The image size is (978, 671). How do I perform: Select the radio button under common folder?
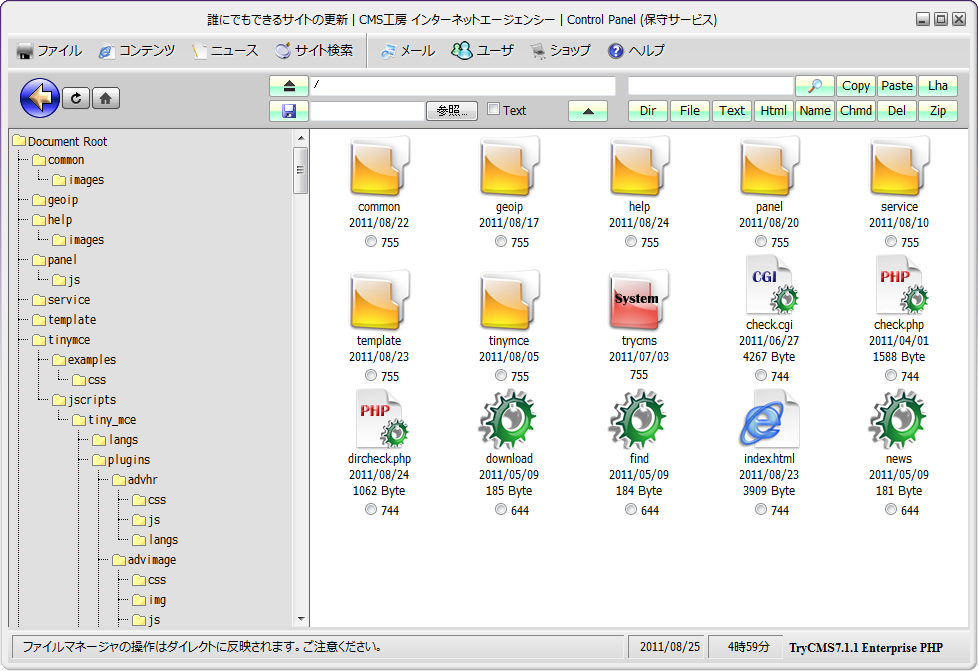(371, 242)
